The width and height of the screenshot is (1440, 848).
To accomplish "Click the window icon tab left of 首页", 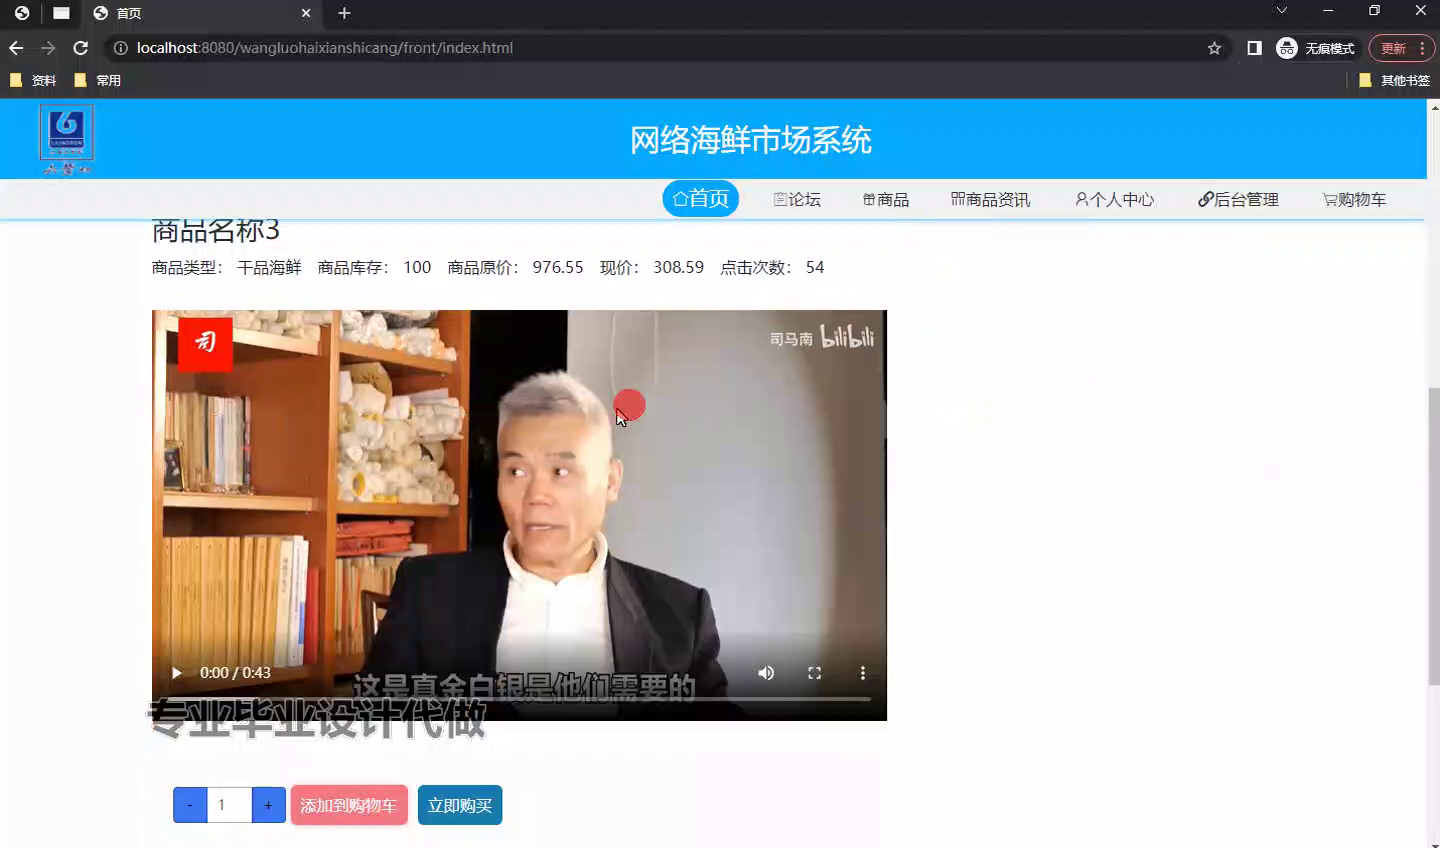I will (x=62, y=13).
